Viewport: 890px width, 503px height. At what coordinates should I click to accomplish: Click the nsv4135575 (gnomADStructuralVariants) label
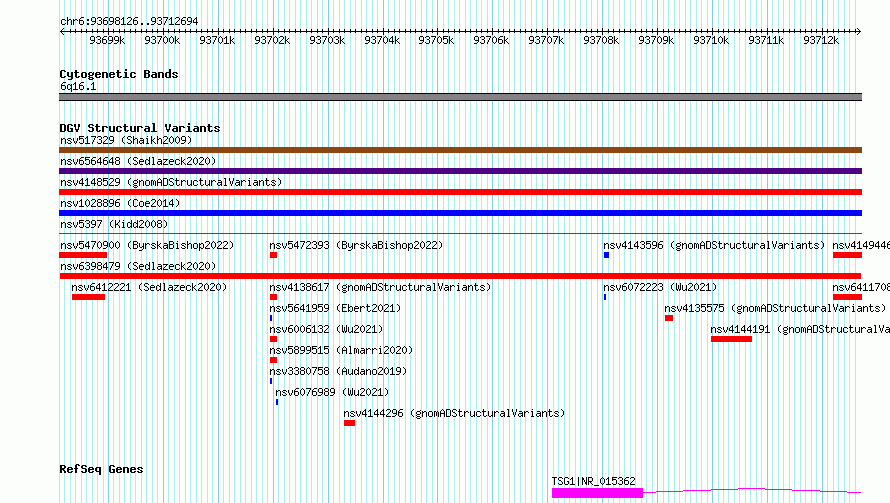pos(775,308)
